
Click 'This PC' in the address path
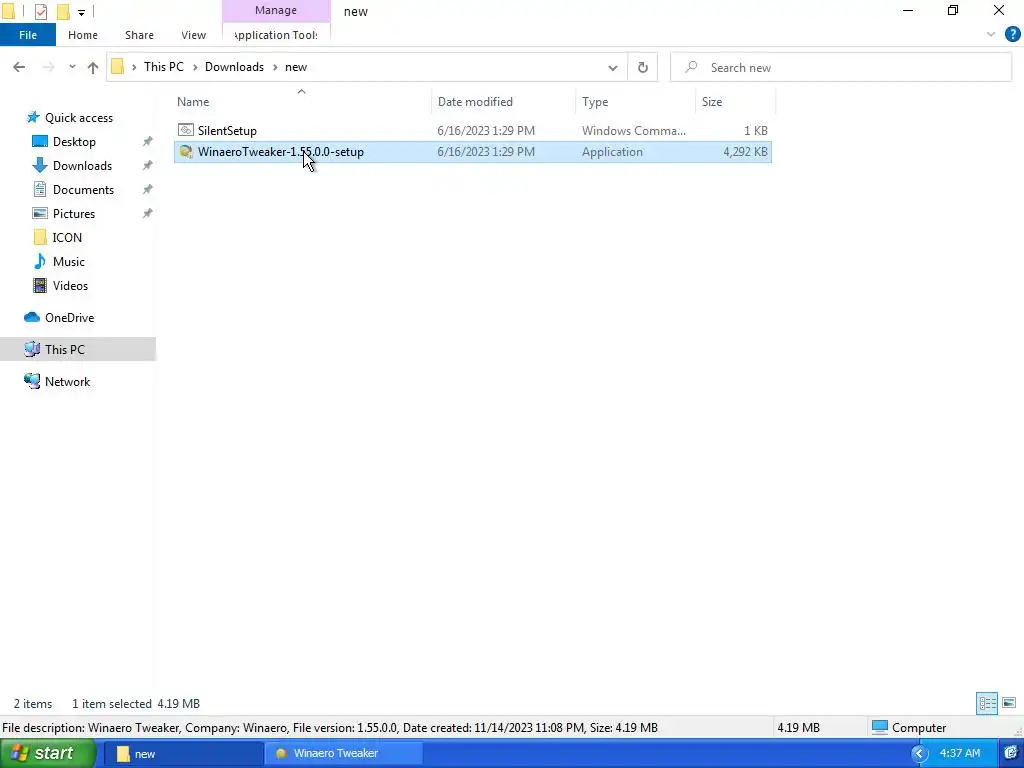[164, 67]
